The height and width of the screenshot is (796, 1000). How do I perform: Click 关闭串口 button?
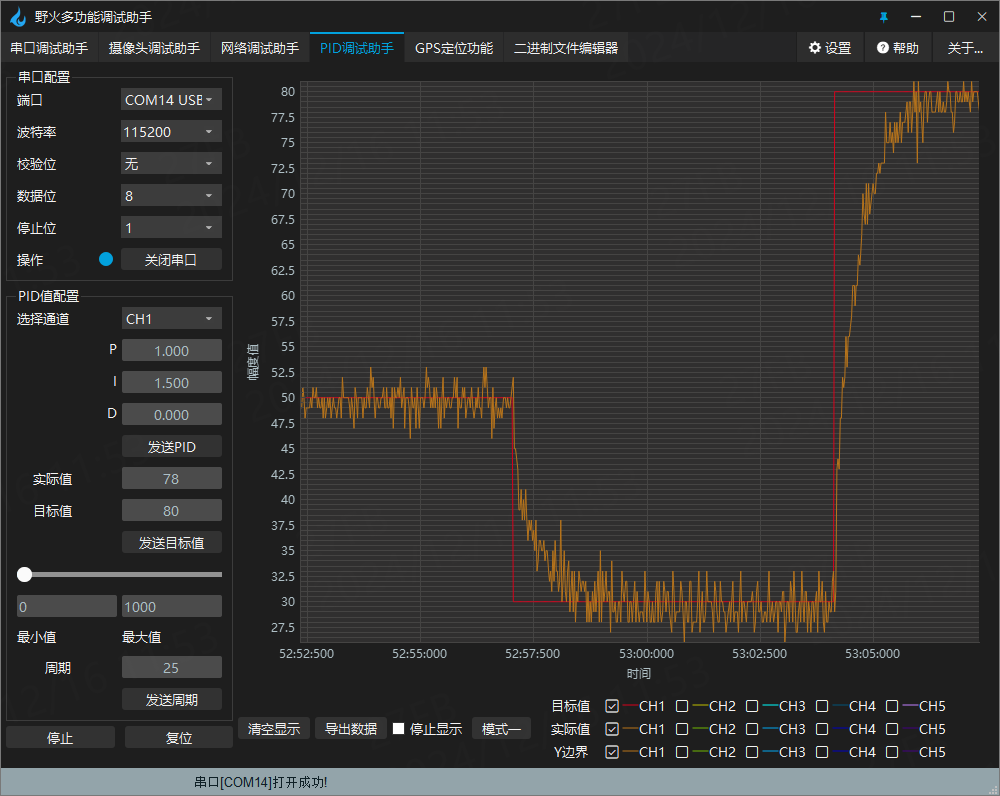(x=171, y=260)
